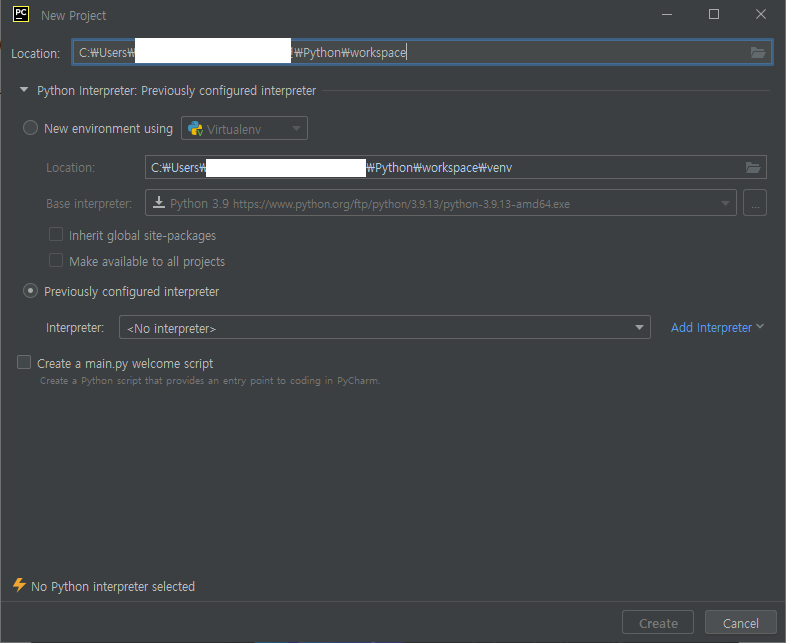Click into the project Location text field

coord(422,52)
